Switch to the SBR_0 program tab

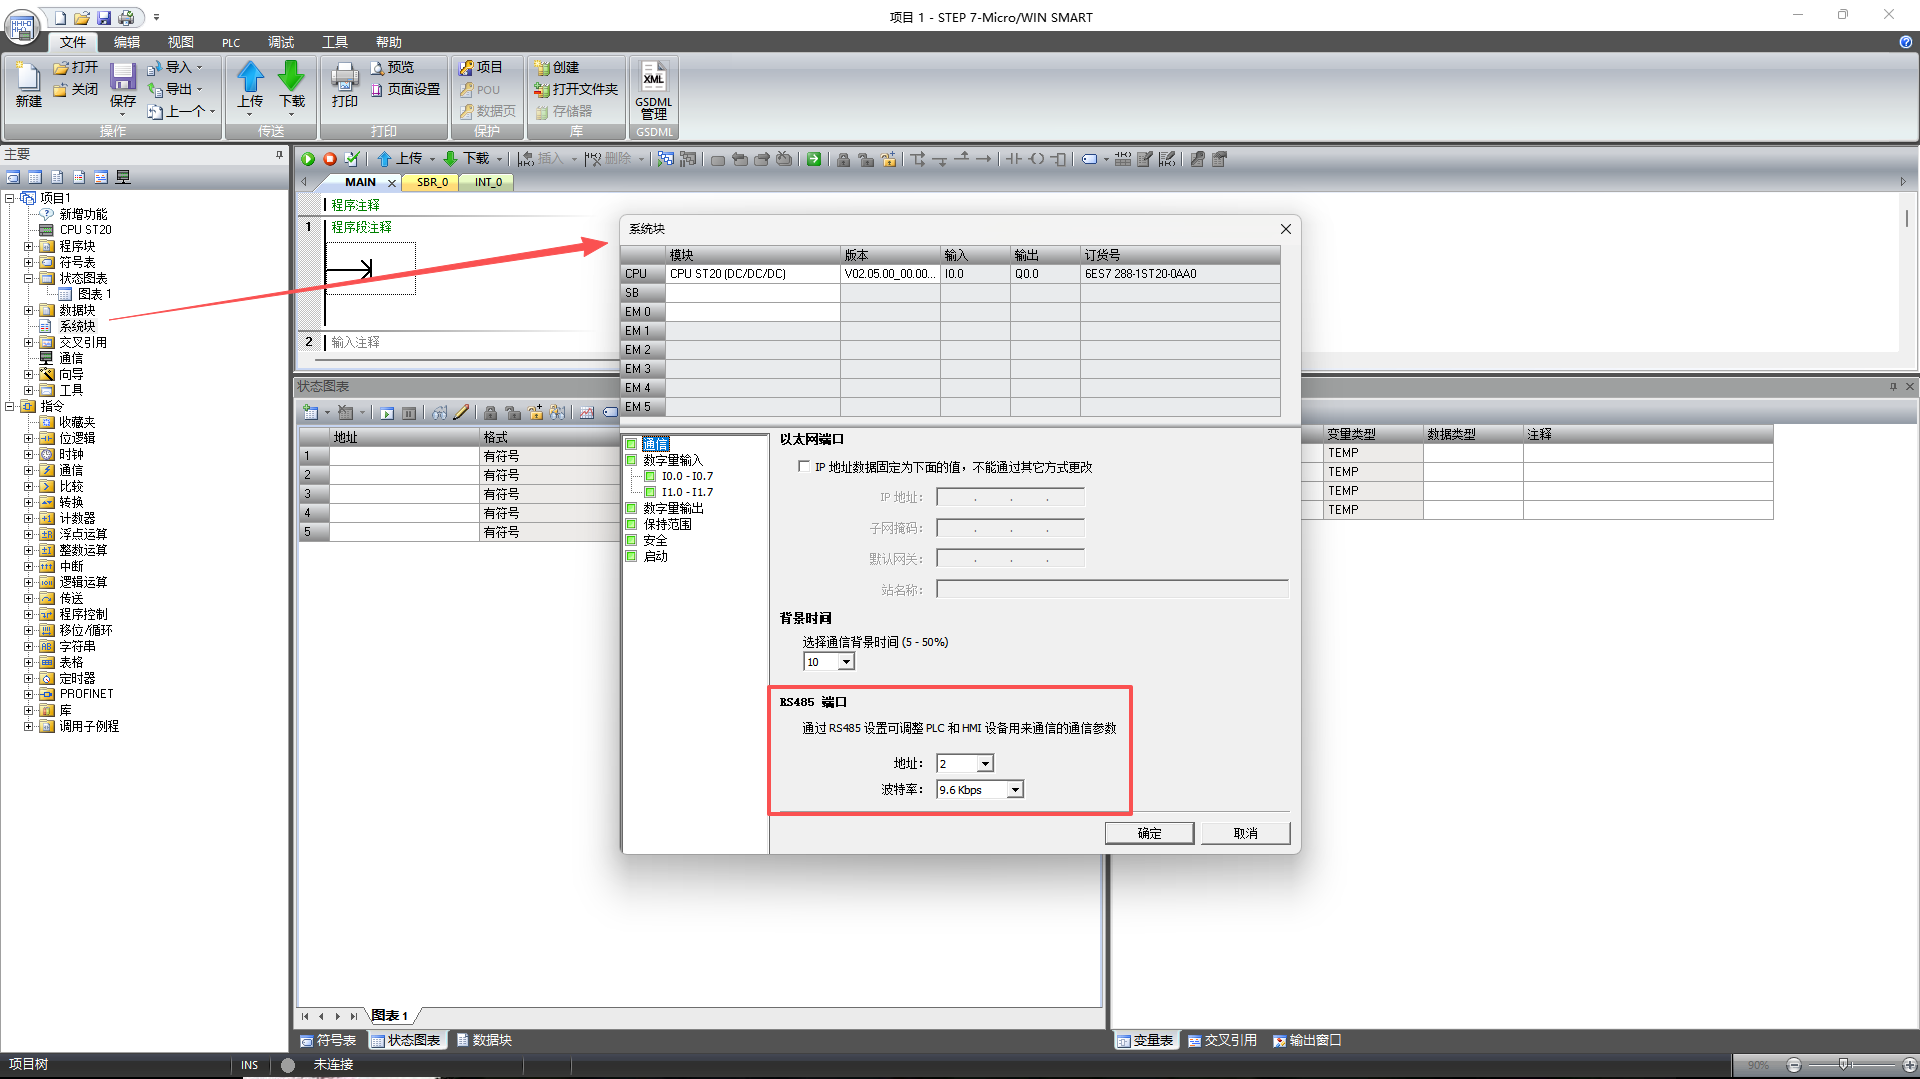coord(432,182)
